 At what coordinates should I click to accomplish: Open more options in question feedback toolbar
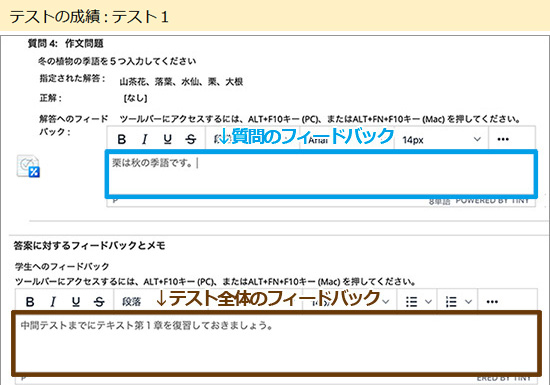[x=503, y=139]
